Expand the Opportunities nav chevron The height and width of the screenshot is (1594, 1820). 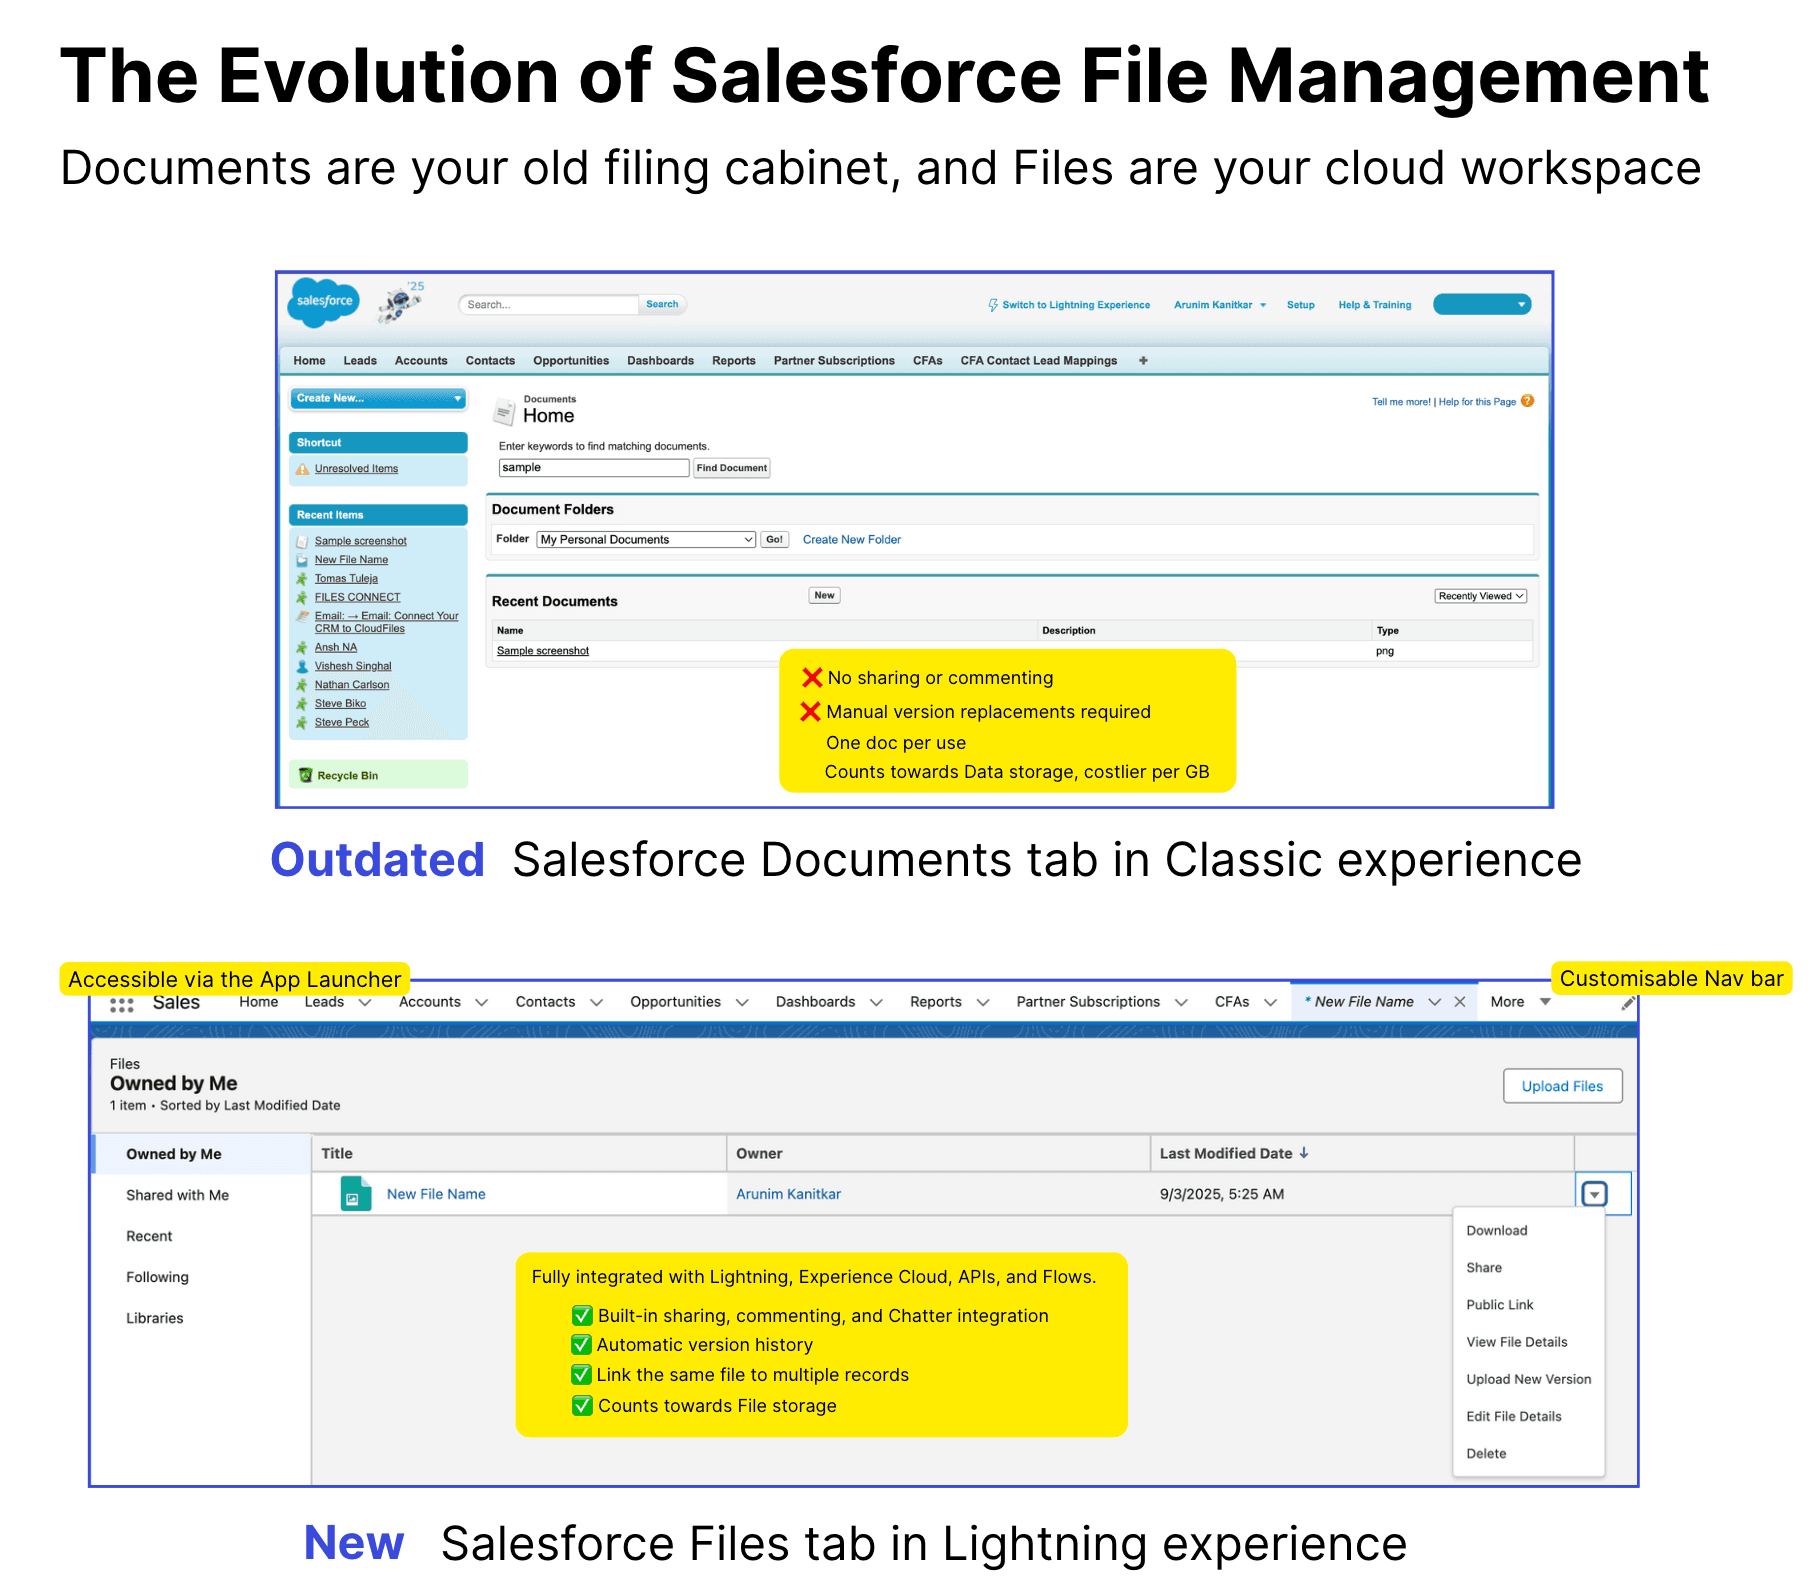pyautogui.click(x=742, y=1002)
